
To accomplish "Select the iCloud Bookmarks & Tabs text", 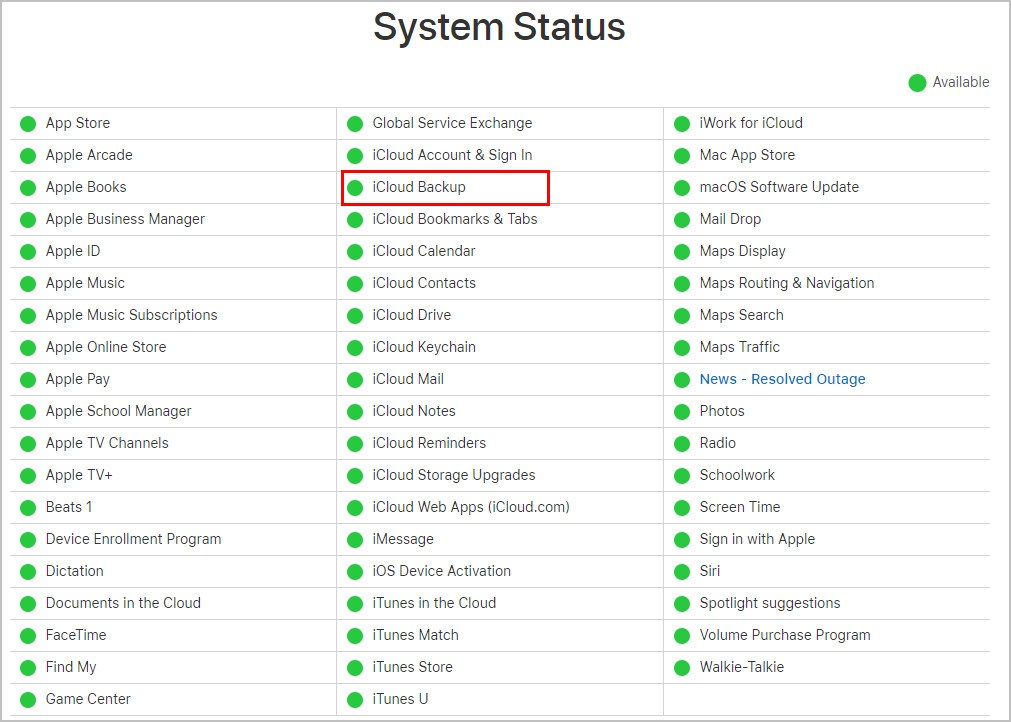I will (455, 219).
